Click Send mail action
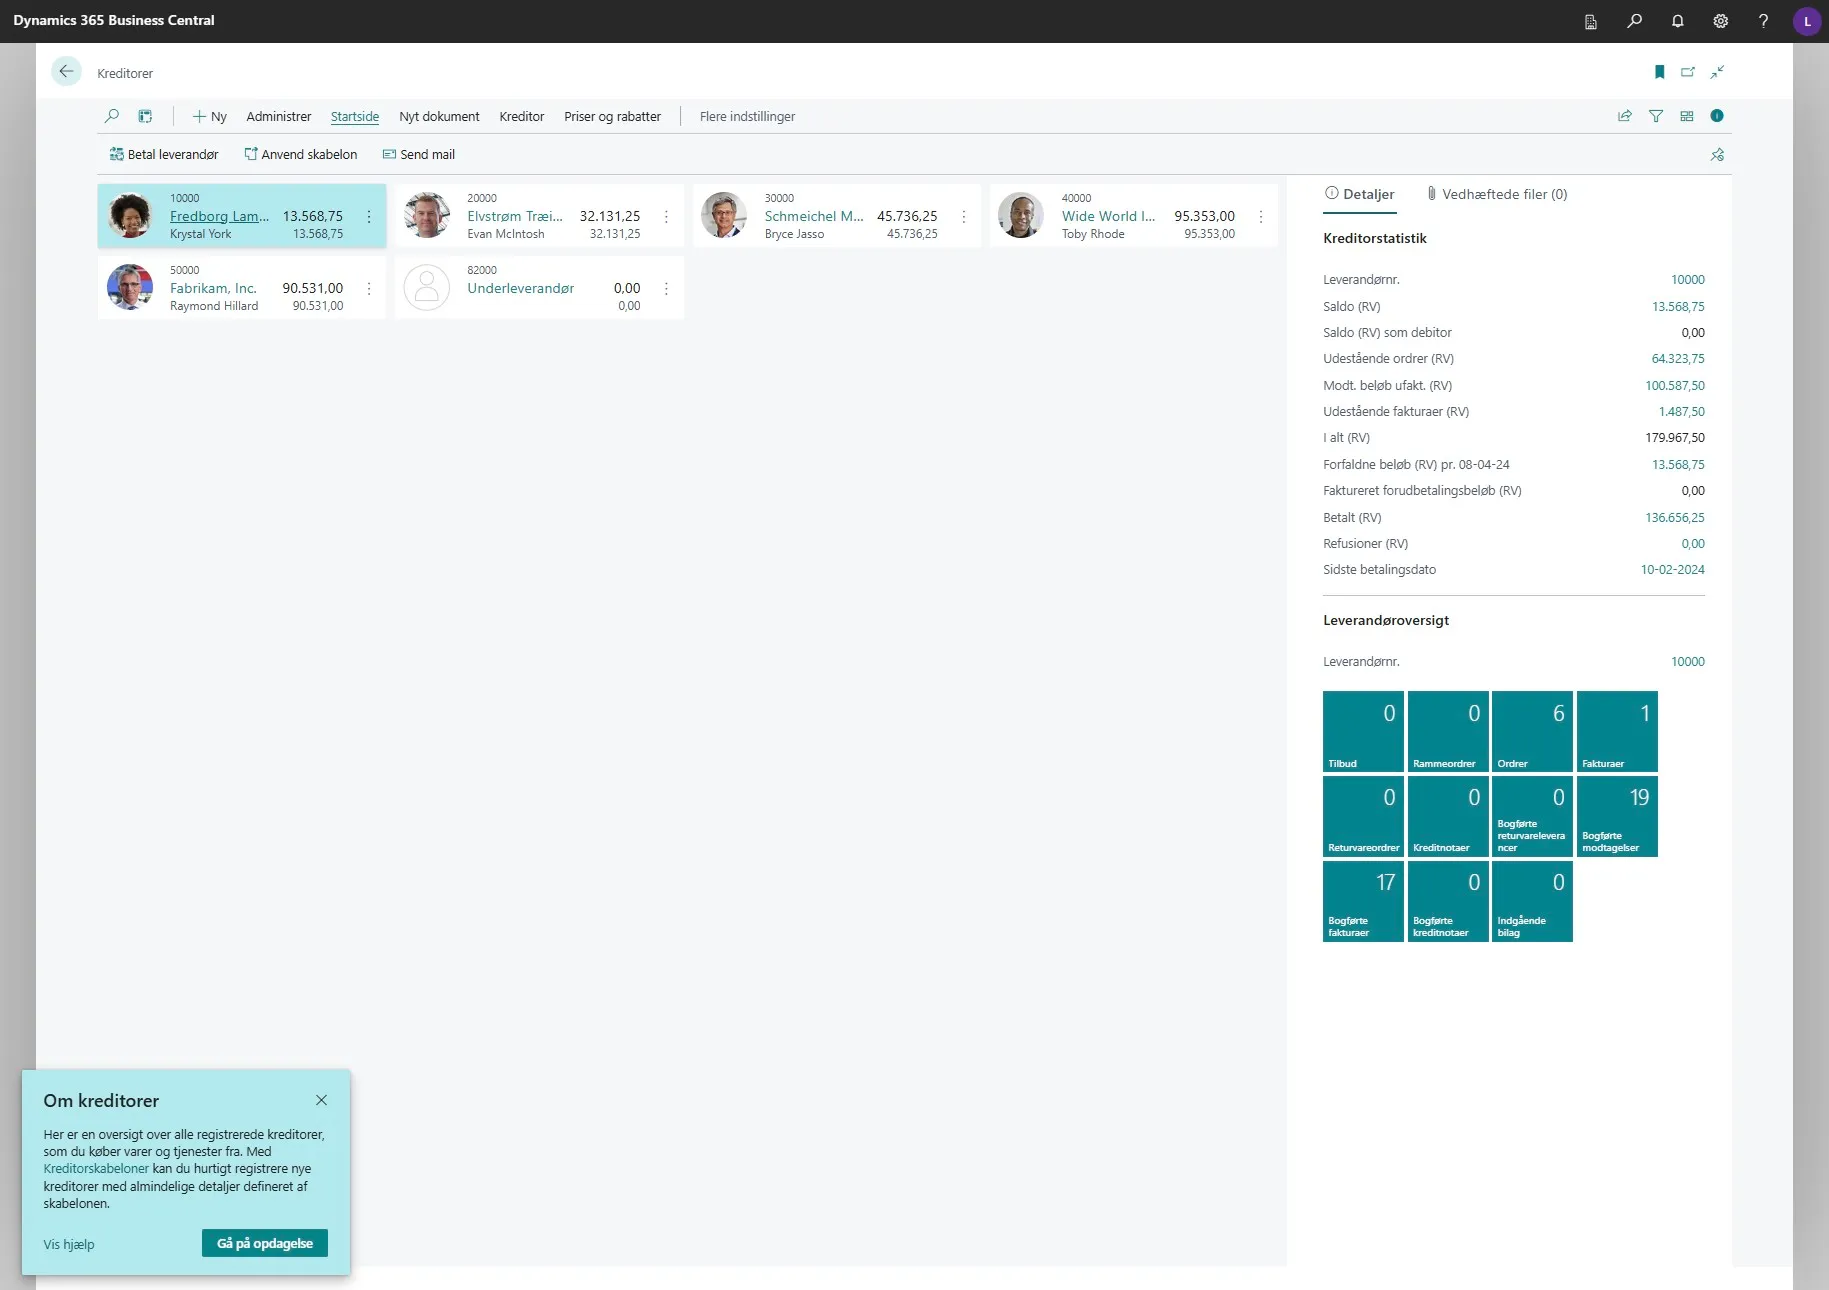 pyautogui.click(x=419, y=155)
